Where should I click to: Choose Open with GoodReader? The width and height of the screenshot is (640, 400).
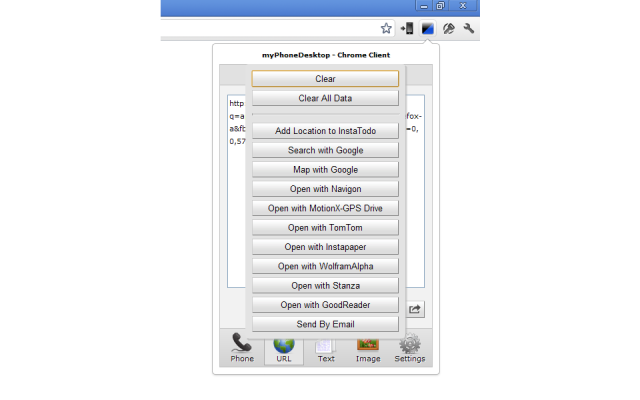pyautogui.click(x=325, y=305)
